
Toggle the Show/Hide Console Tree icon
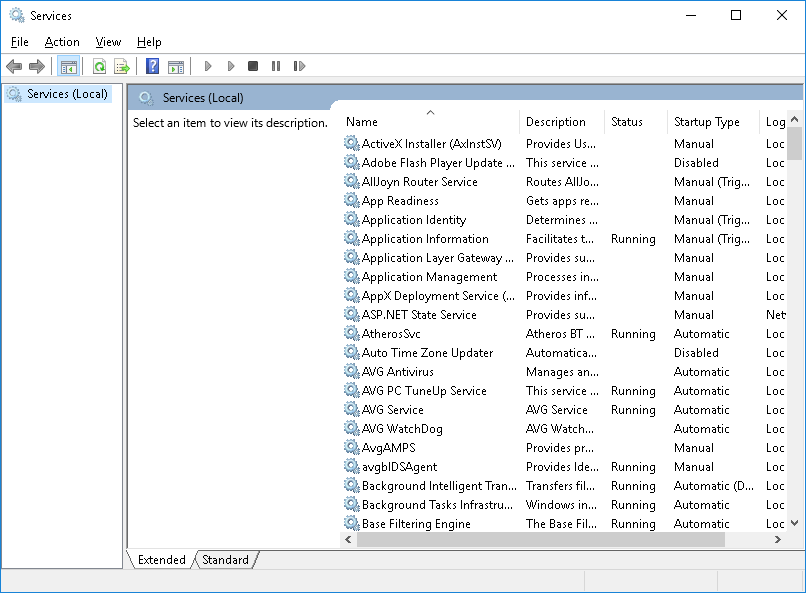67,66
